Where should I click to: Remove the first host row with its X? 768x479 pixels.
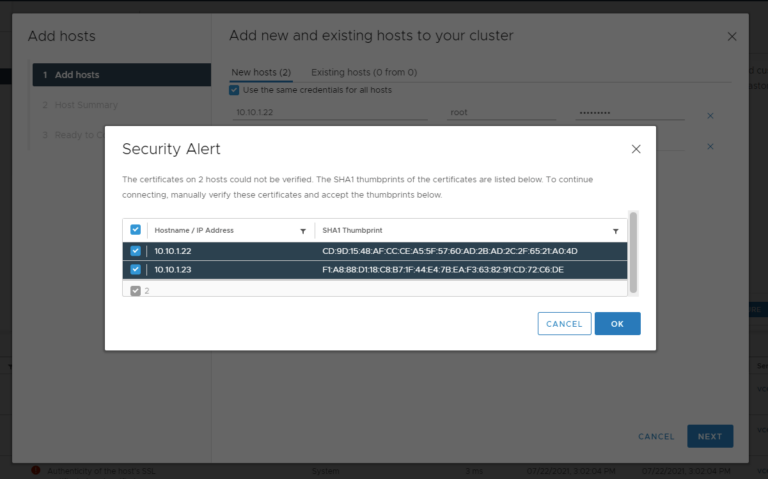pyautogui.click(x=710, y=116)
